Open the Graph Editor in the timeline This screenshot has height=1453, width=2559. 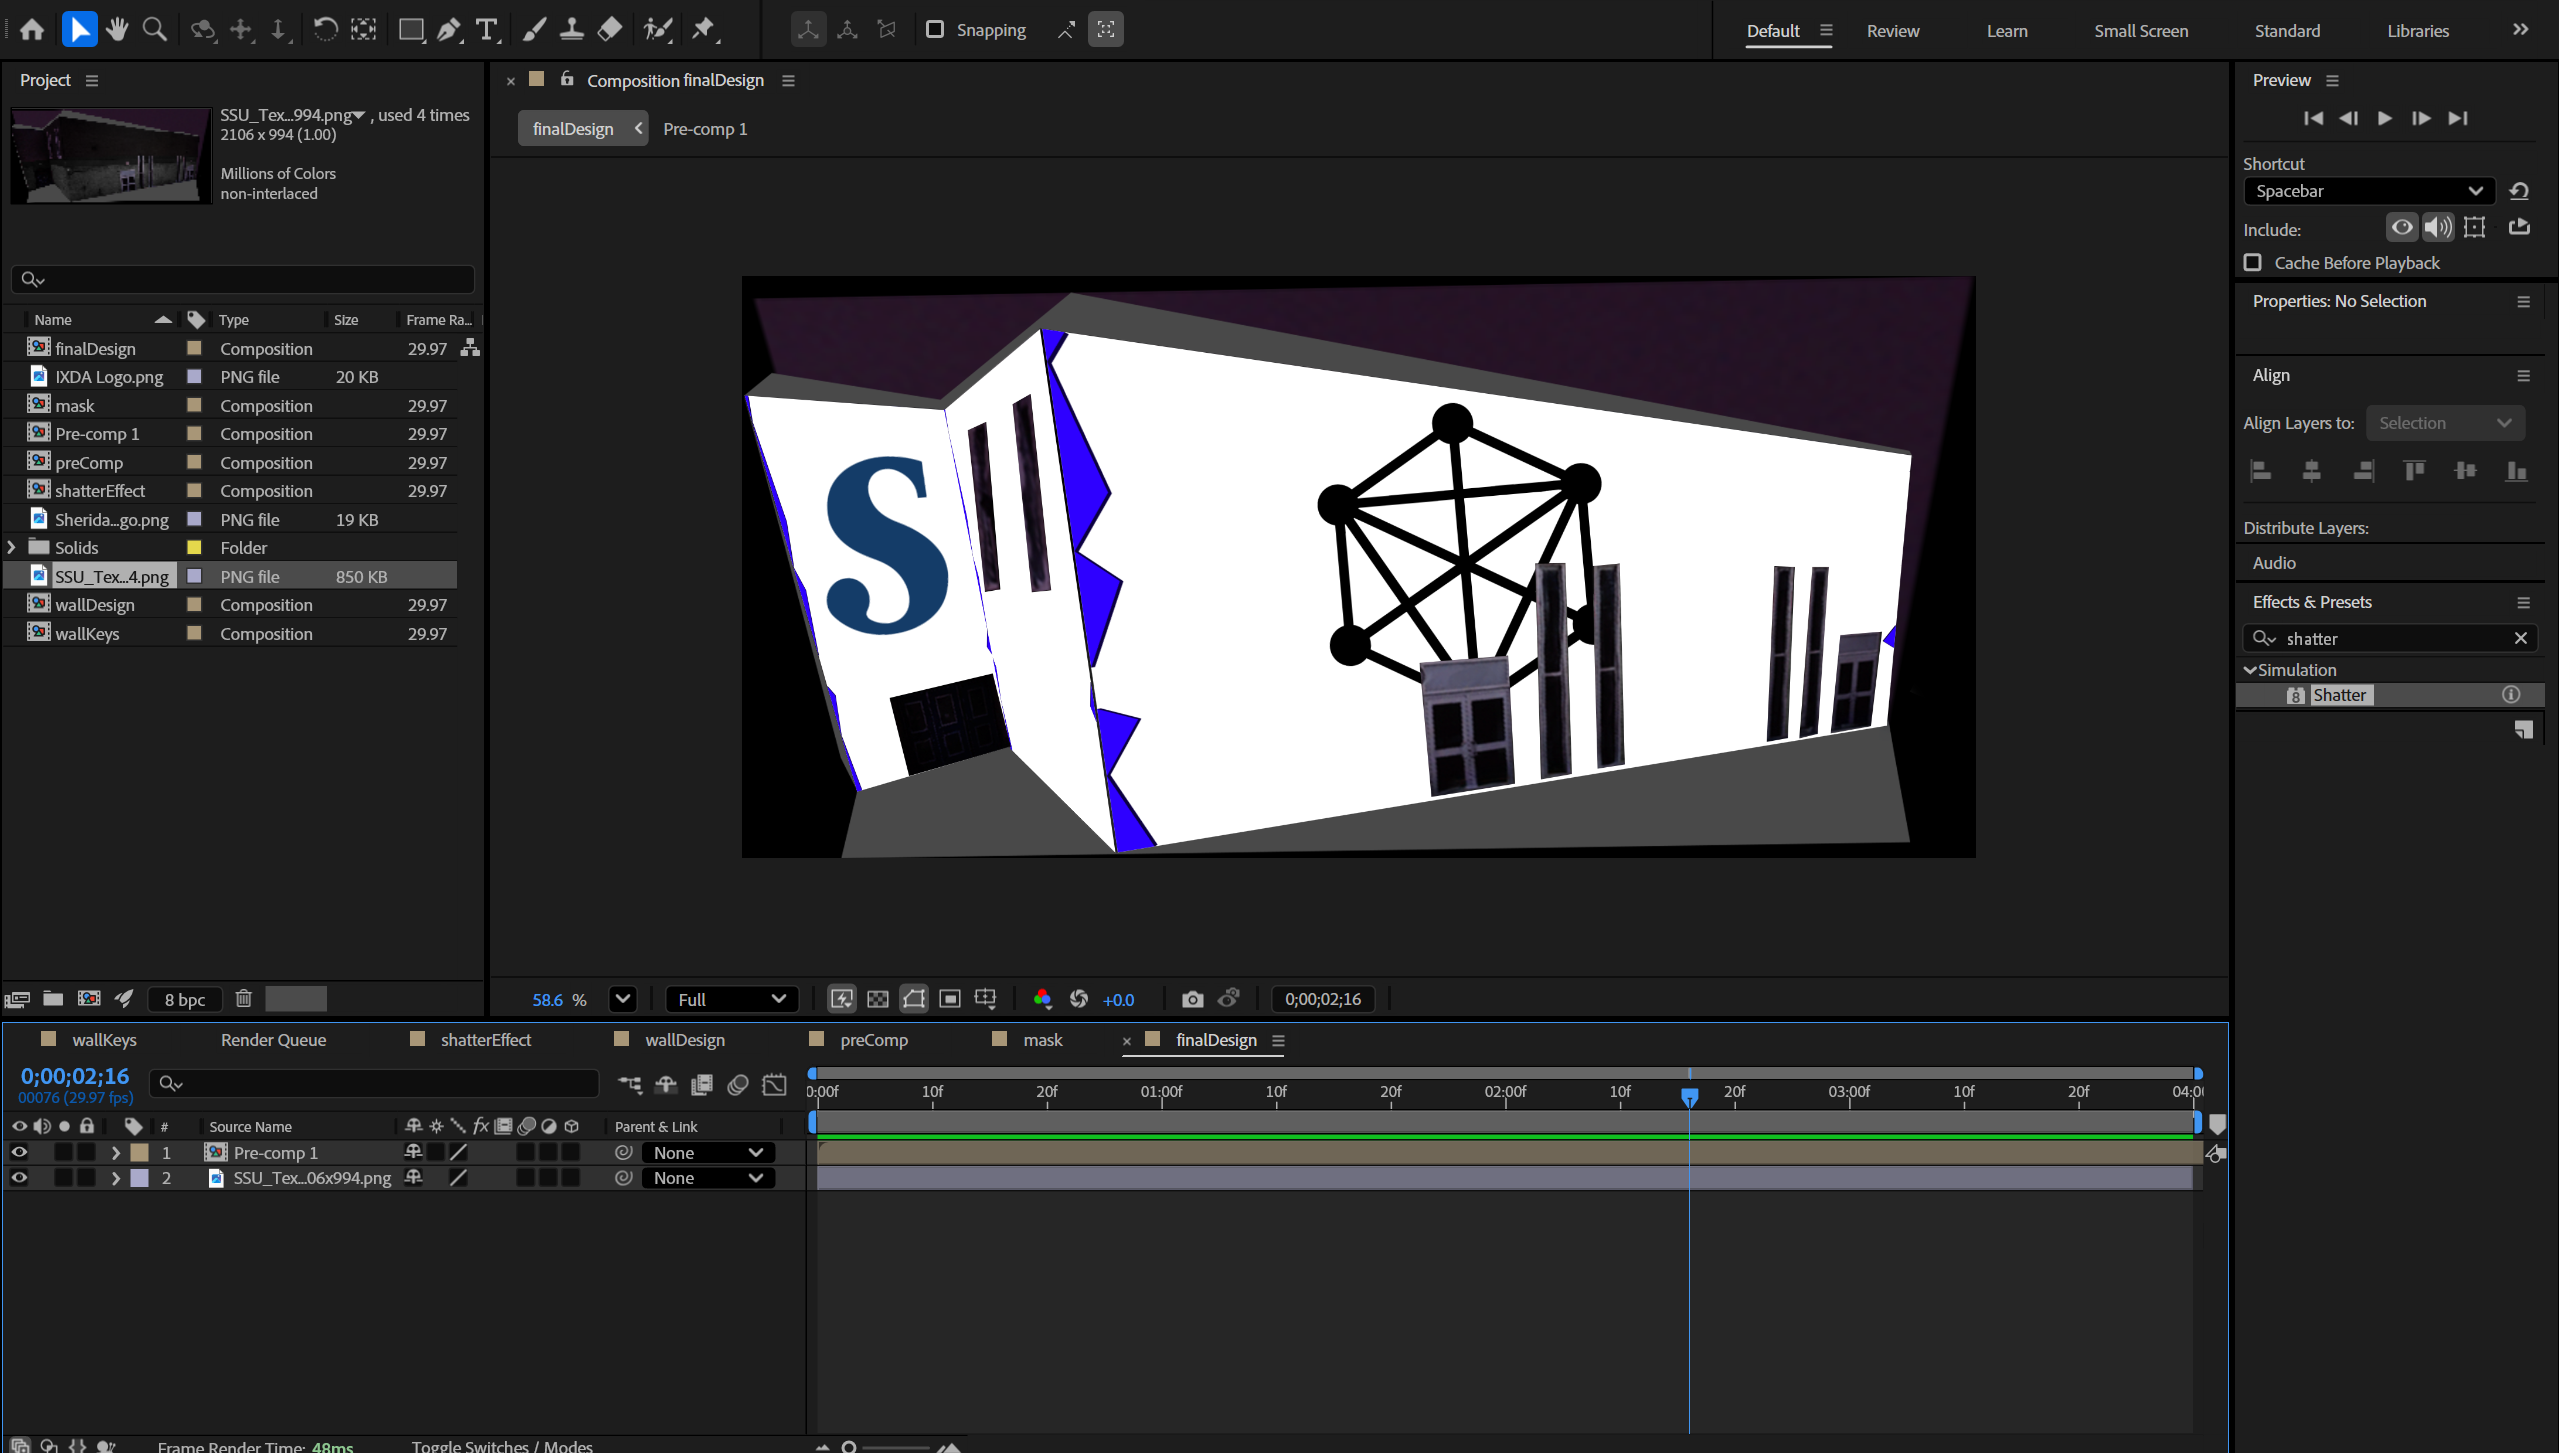point(775,1084)
